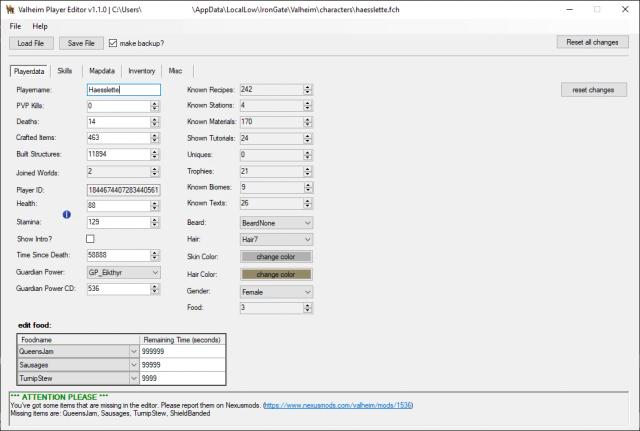This screenshot has height=431, width=640.
Task: Click the Foodname column header
Action: tap(79, 340)
